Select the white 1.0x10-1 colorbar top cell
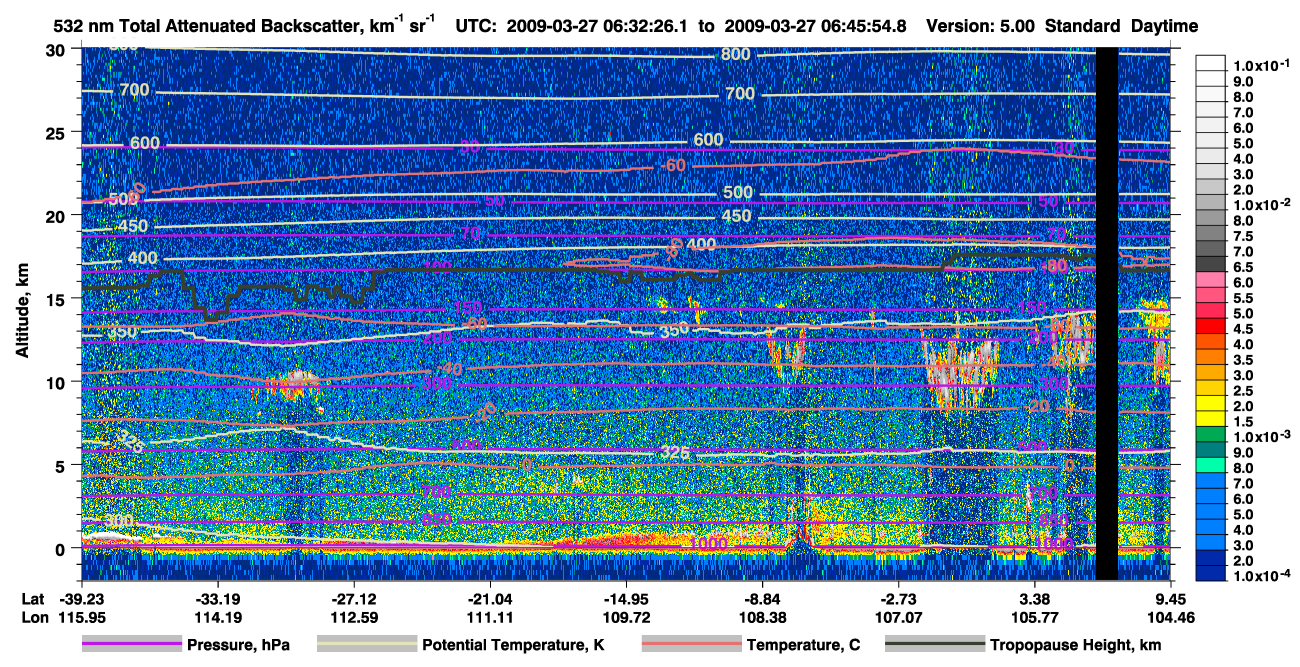 1210,63
